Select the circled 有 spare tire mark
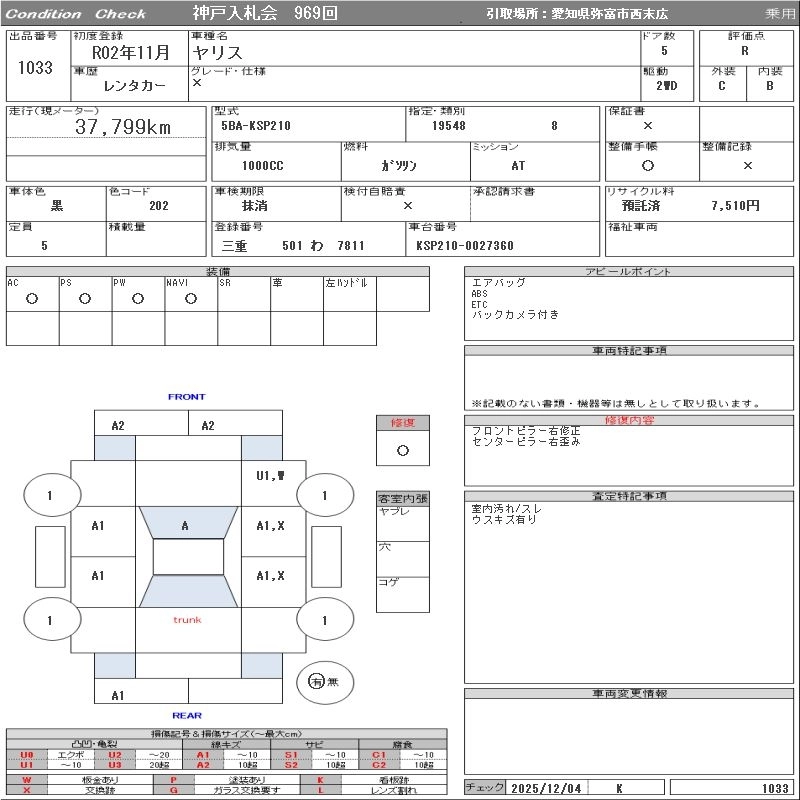Image resolution: width=800 pixels, height=800 pixels. point(317,681)
